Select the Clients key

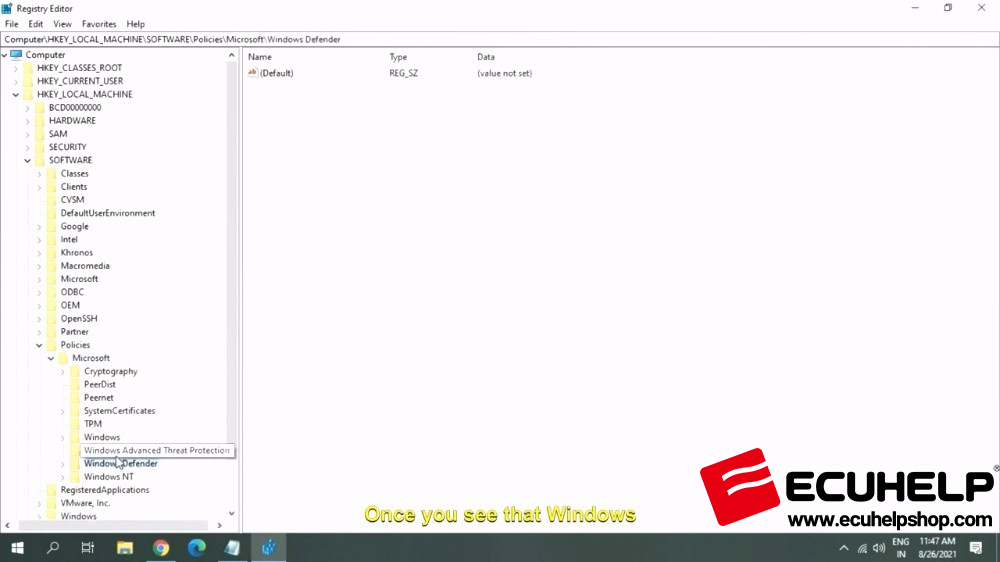tap(74, 187)
